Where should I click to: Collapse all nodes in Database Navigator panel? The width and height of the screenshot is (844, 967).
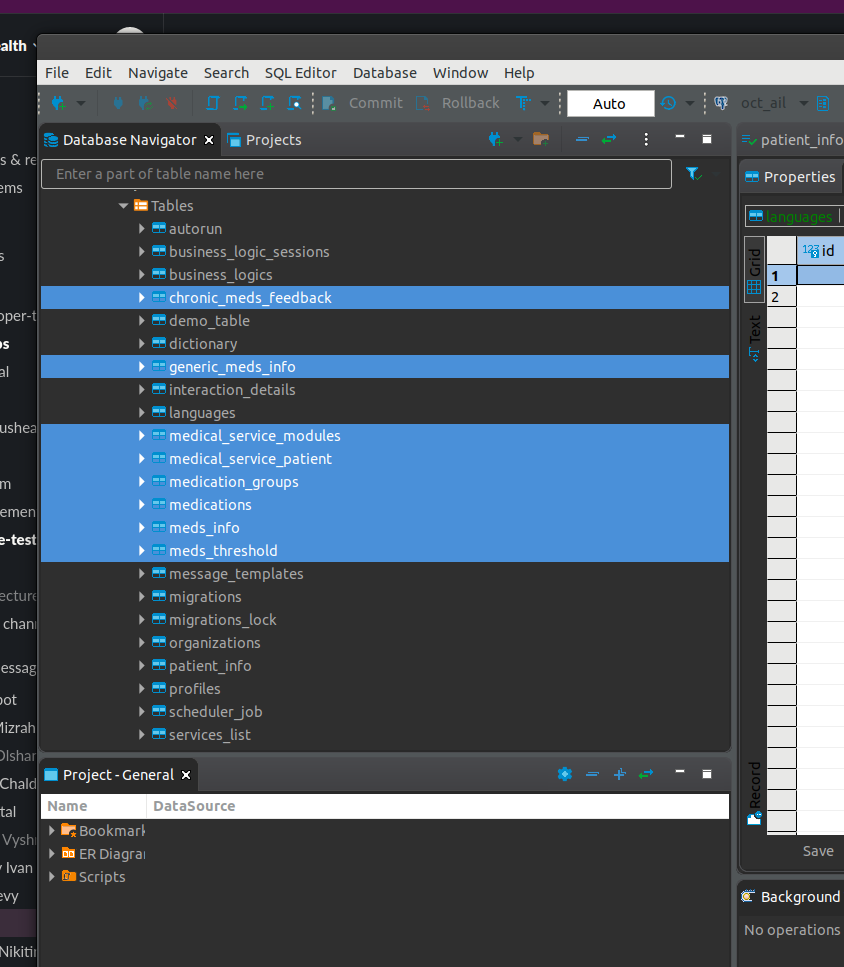pos(582,140)
